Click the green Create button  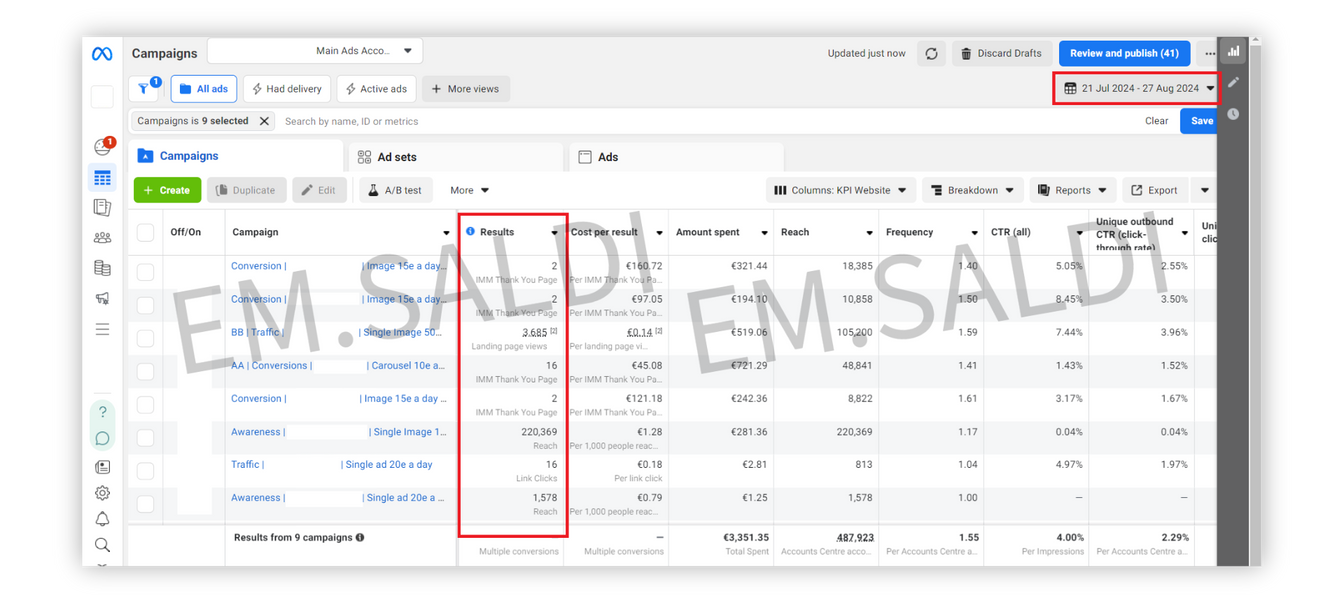168,190
